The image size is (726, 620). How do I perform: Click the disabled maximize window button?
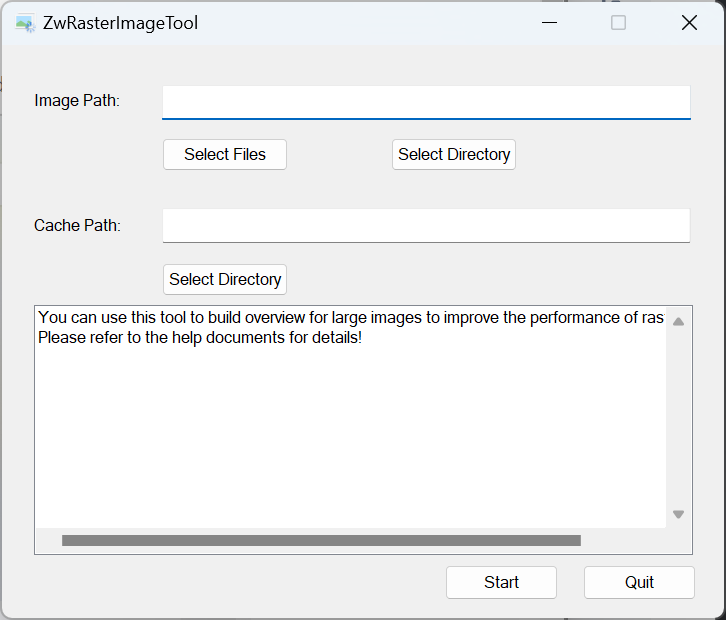618,23
